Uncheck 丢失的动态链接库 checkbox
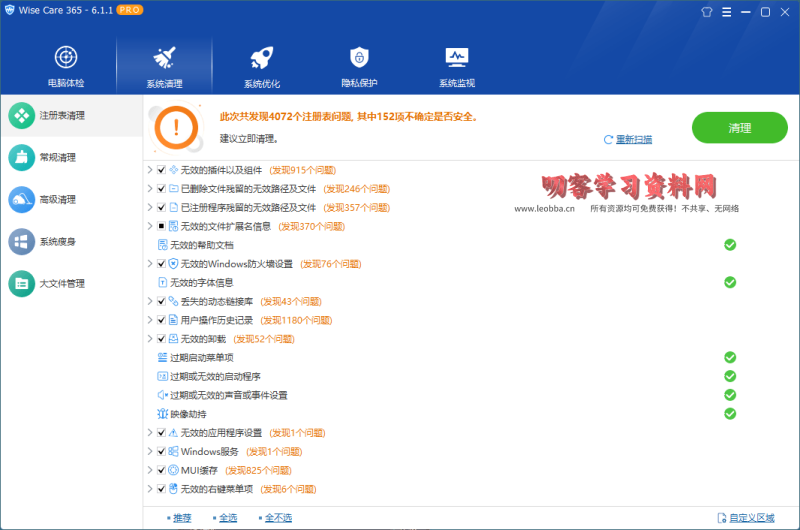The image size is (800, 530). tap(161, 301)
